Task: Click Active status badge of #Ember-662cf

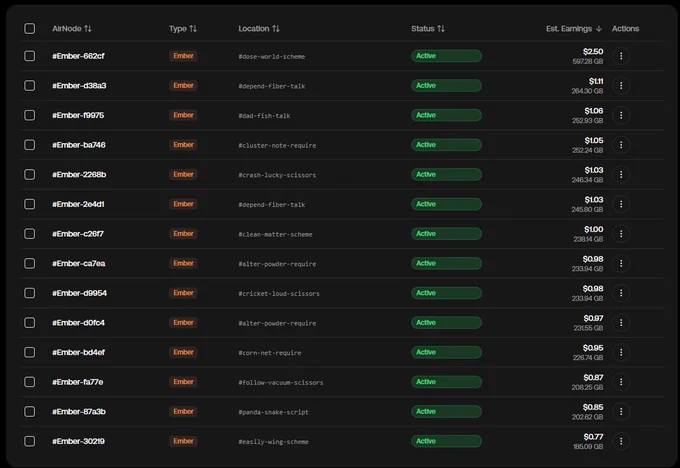Action: click(x=446, y=56)
